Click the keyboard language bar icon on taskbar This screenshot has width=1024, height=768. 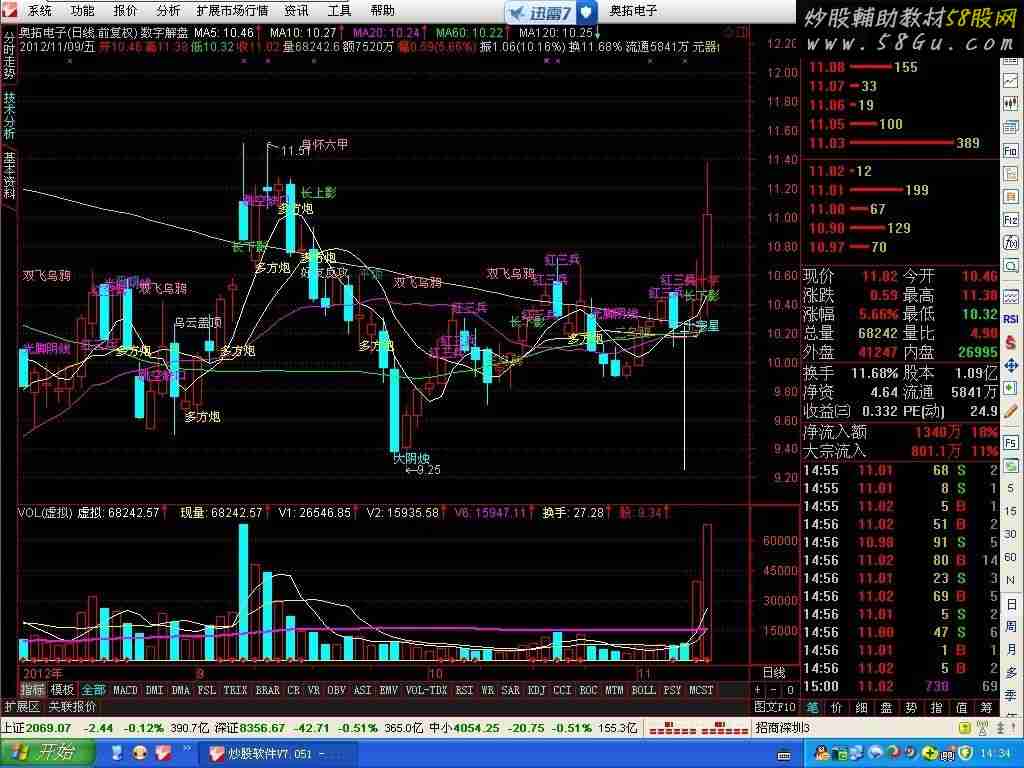[x=784, y=755]
